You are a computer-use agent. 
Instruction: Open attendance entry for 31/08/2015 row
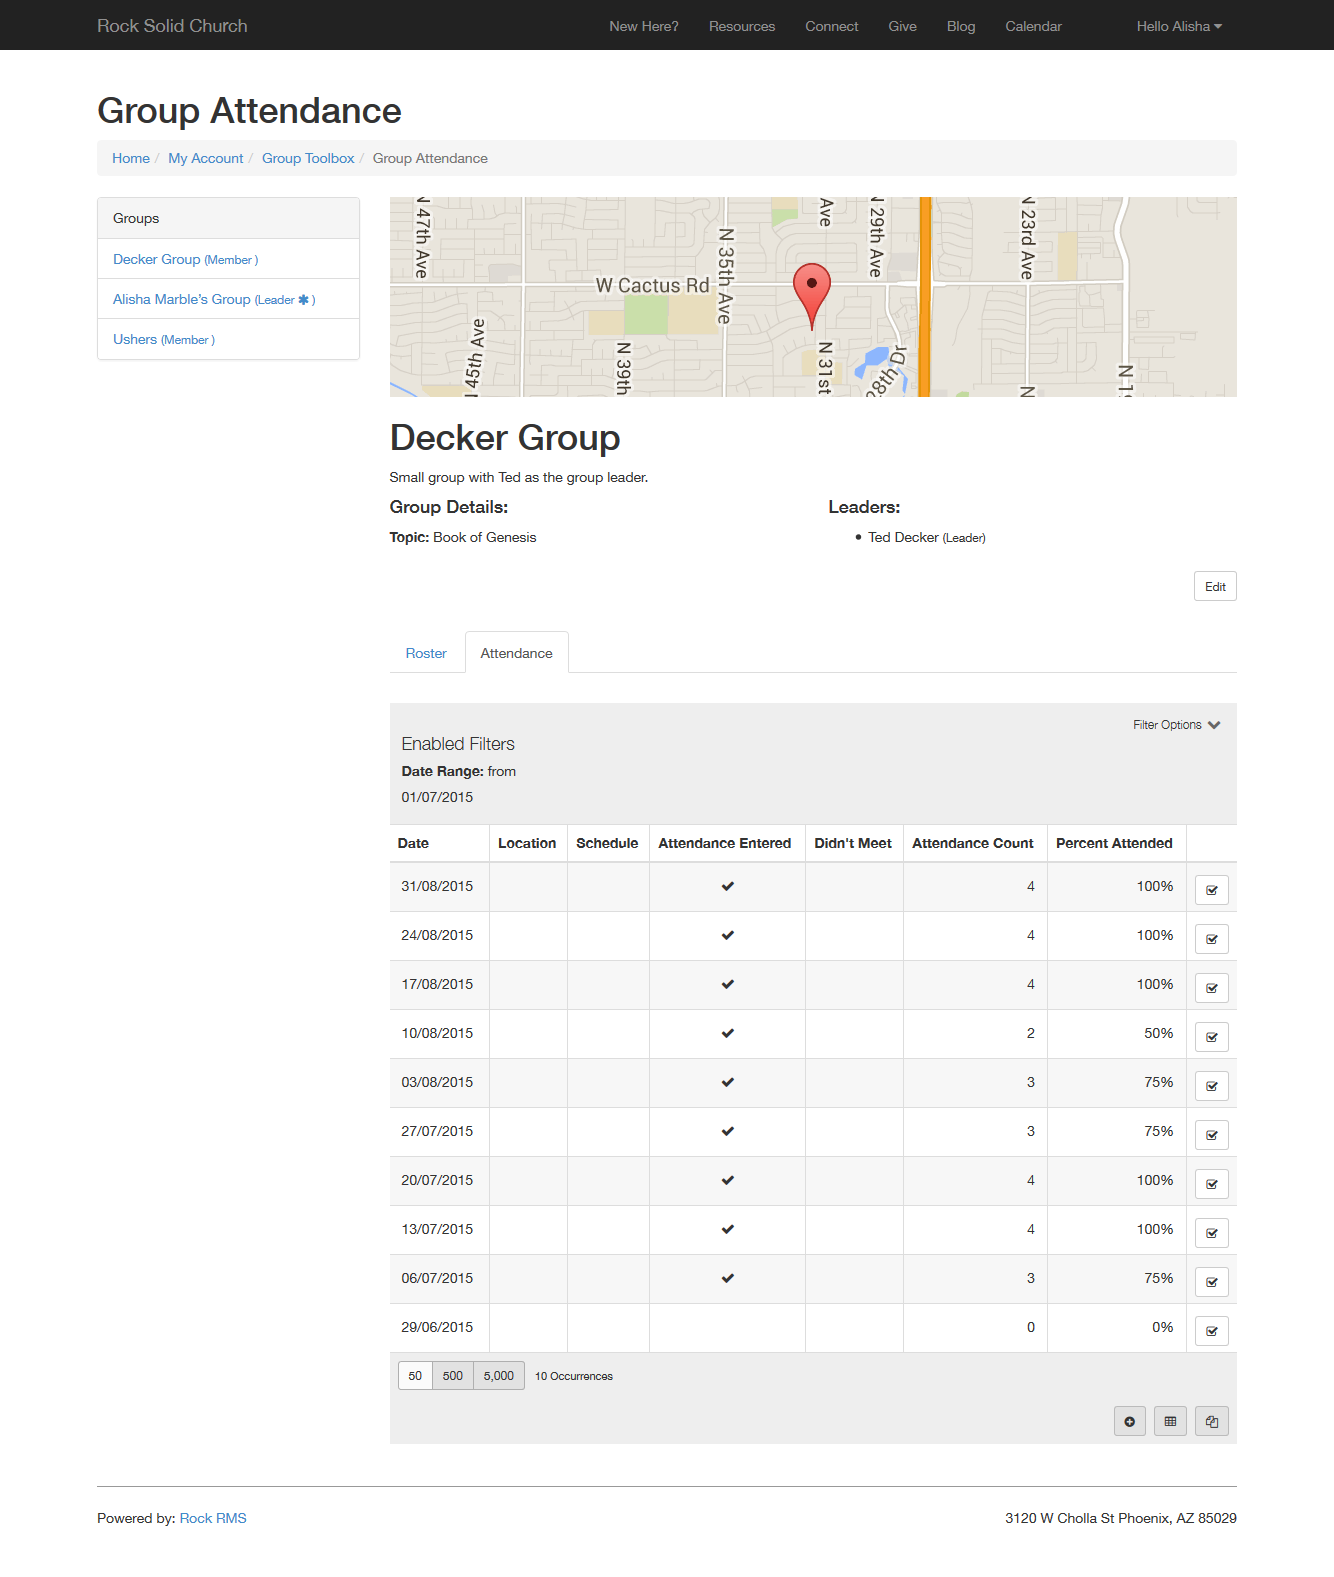[1211, 890]
